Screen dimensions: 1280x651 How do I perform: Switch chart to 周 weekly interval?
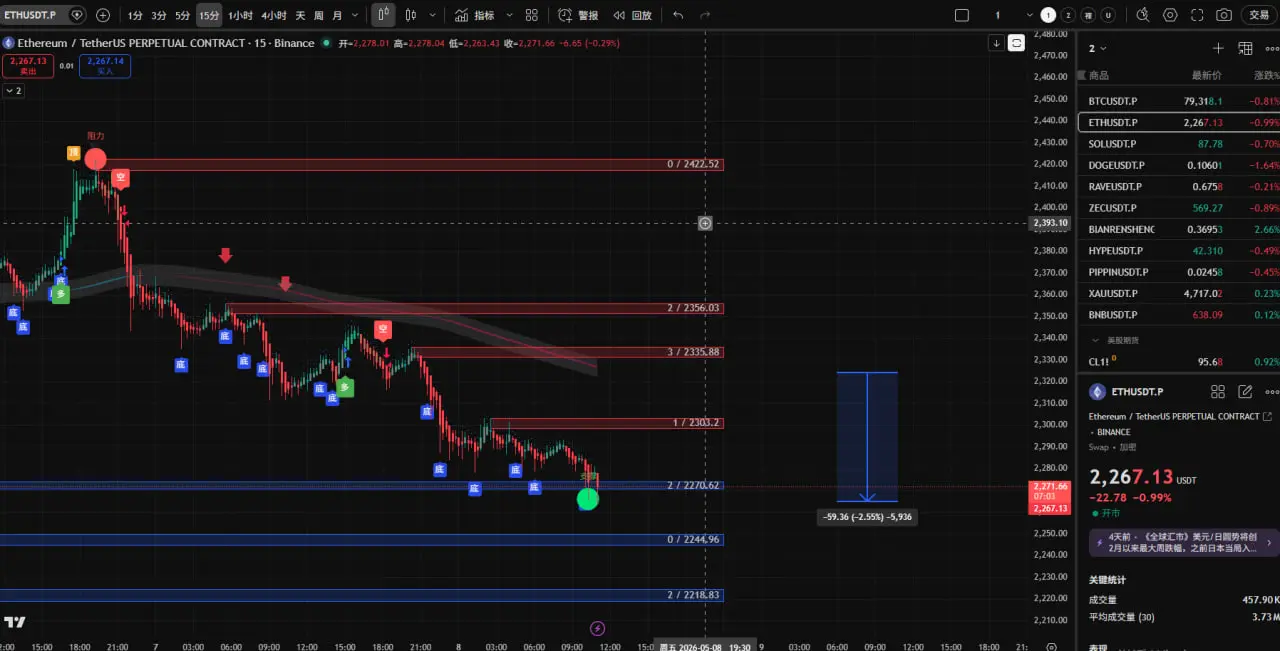point(318,15)
